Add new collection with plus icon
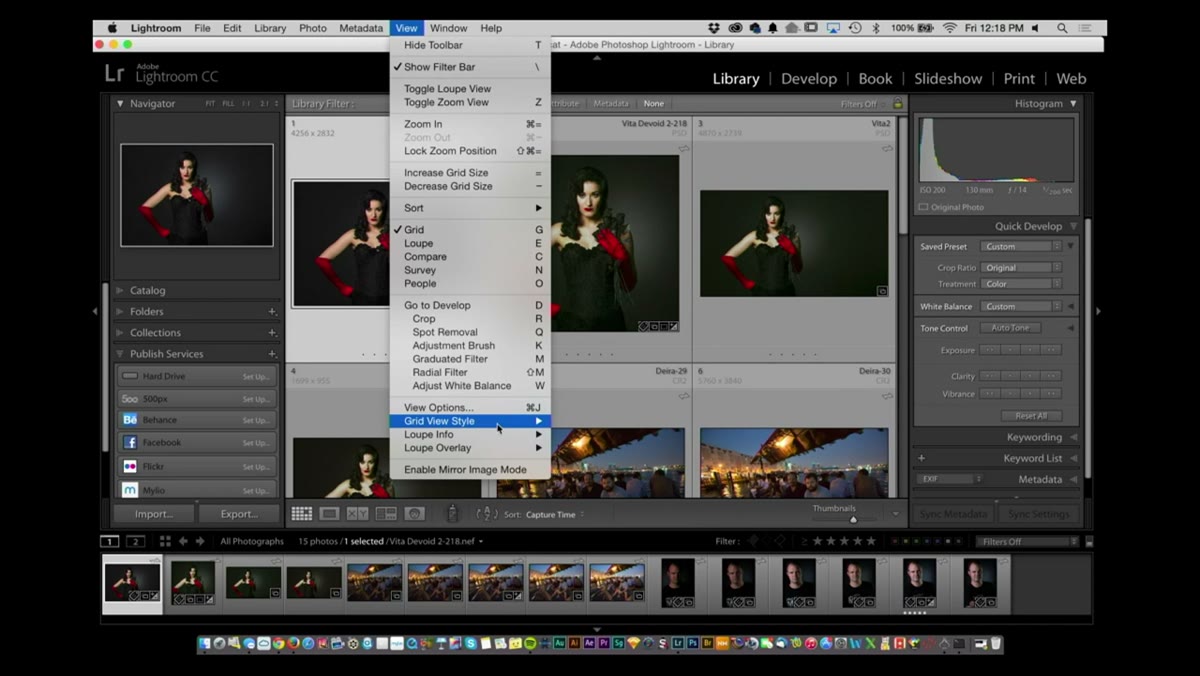The width and height of the screenshot is (1200, 676). pyautogui.click(x=272, y=332)
